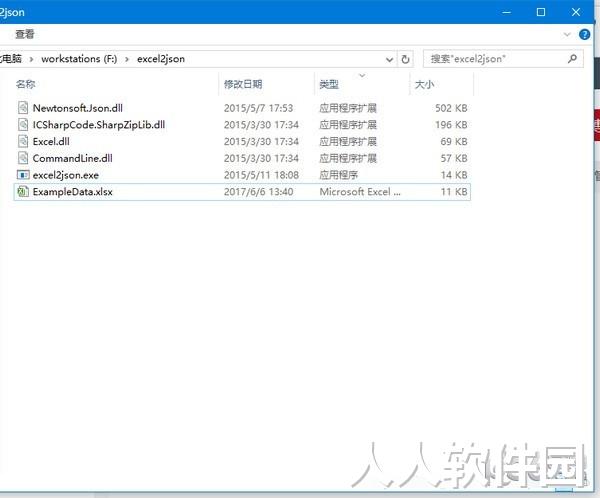Go to workstations (F:) in breadcrumb
Screen dimensions: 600x498
click(79, 59)
